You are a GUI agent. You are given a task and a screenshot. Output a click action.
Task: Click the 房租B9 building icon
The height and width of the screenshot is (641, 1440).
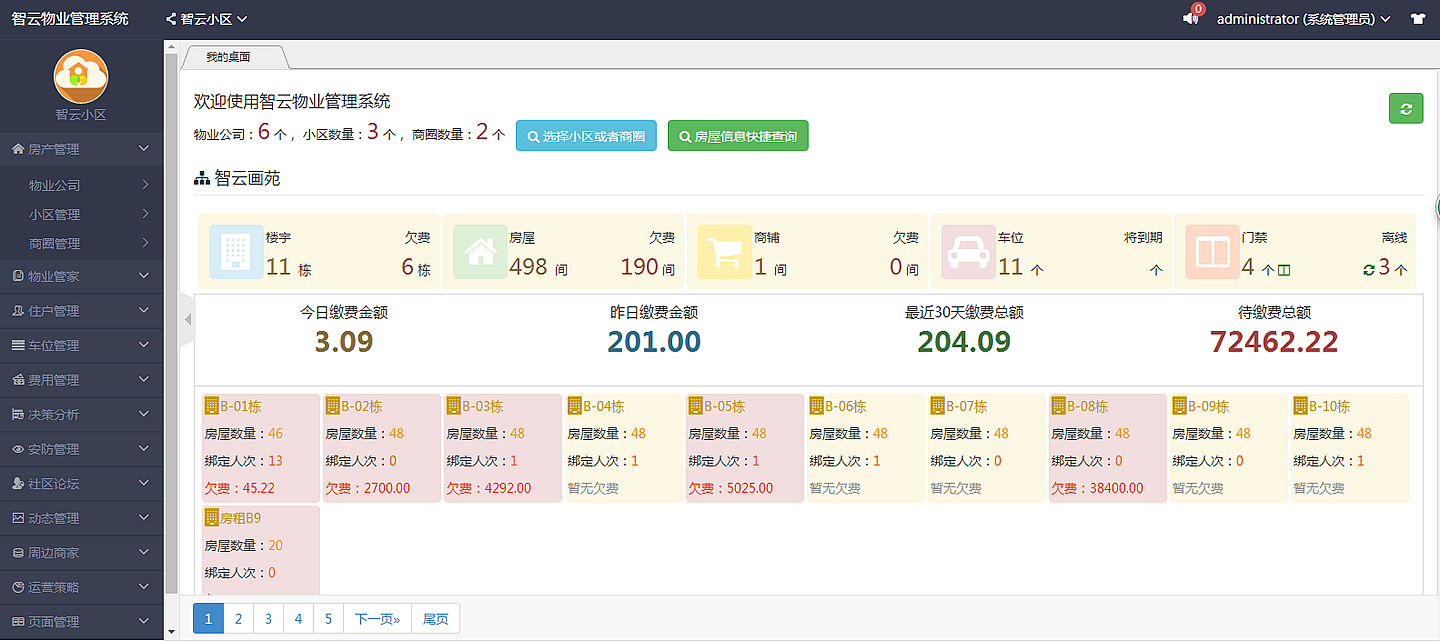pos(211,518)
